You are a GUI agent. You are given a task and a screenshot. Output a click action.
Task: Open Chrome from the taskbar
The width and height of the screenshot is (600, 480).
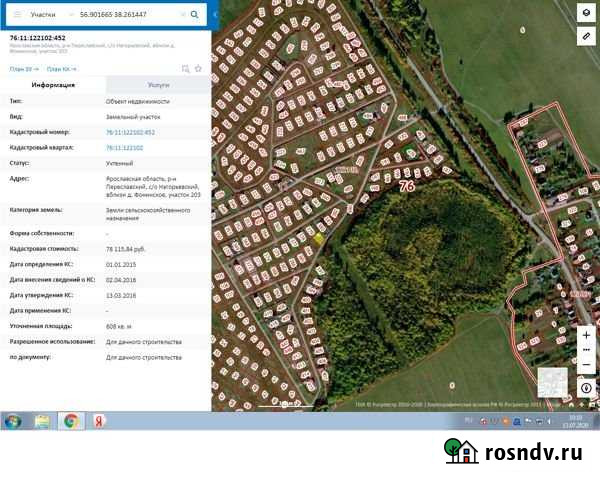point(72,421)
